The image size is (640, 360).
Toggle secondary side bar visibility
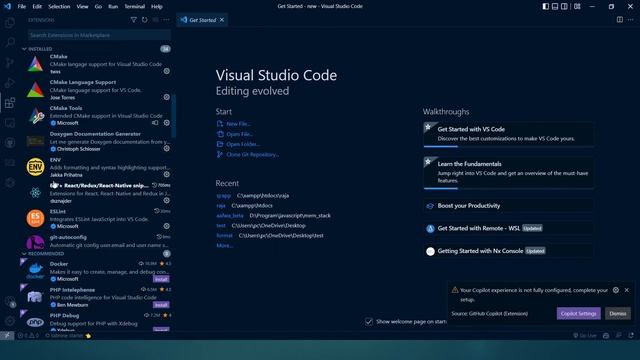(x=564, y=6)
